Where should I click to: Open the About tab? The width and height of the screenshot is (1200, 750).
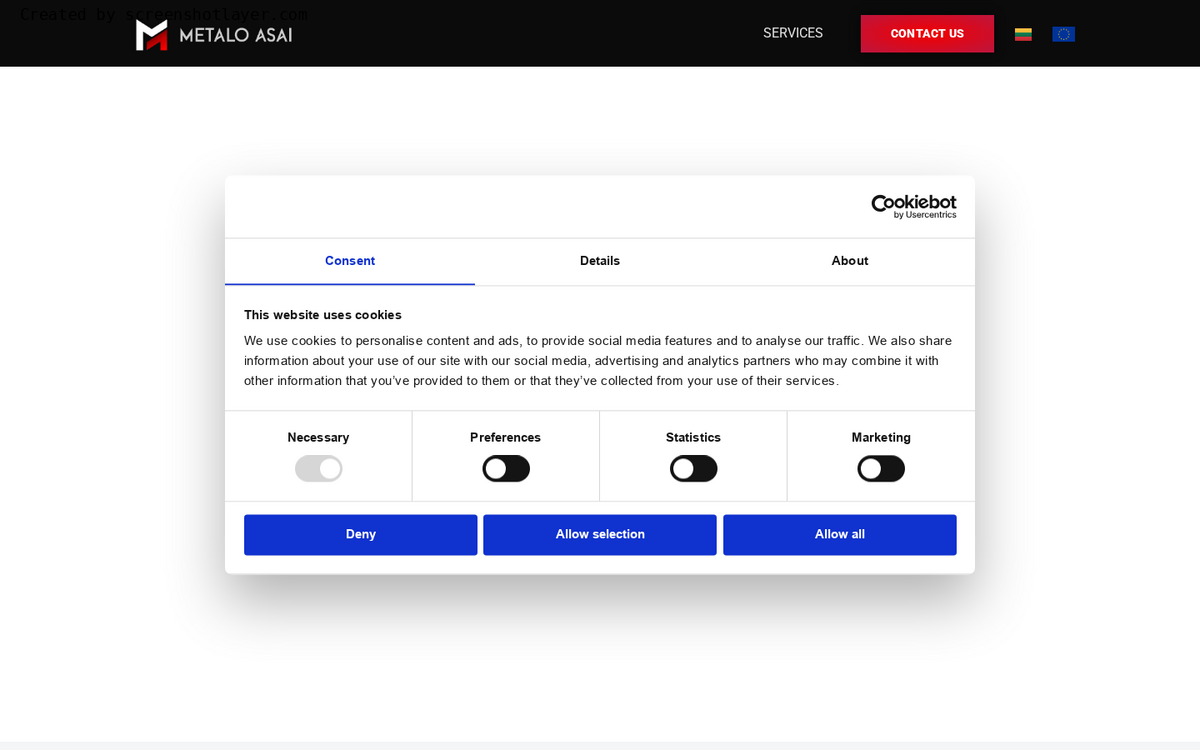point(850,261)
